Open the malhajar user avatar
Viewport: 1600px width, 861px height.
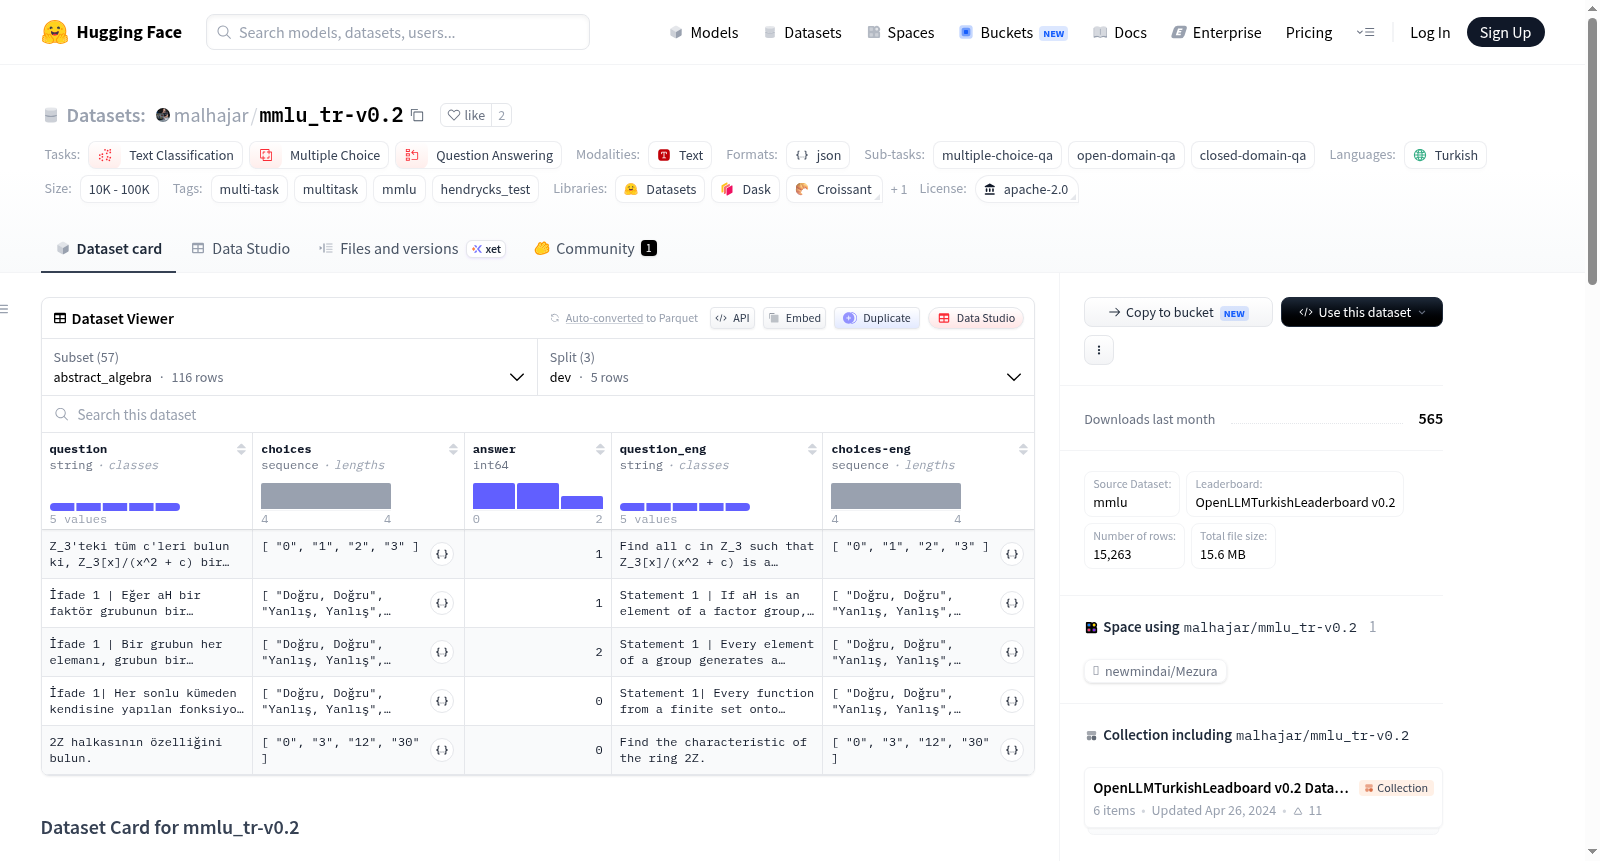point(163,115)
